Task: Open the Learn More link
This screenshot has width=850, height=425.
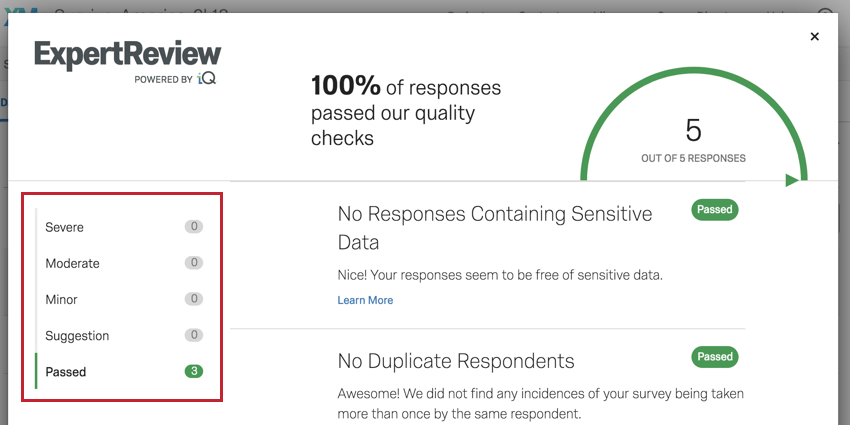Action: click(365, 300)
